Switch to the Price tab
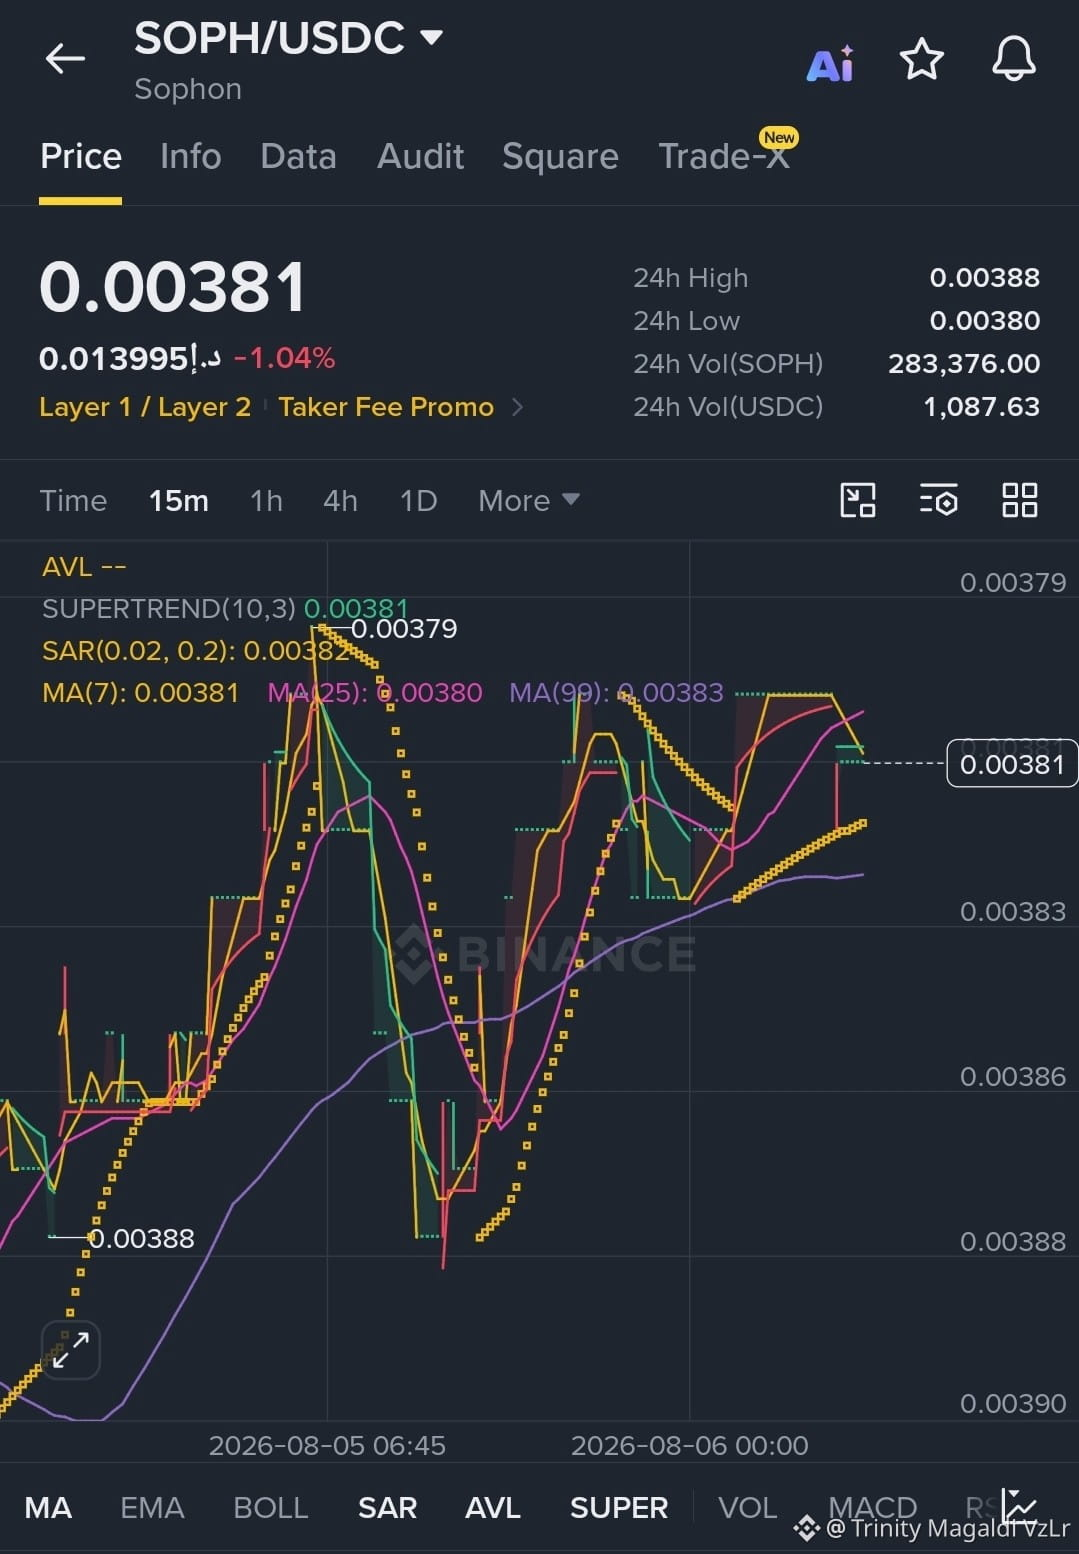The width and height of the screenshot is (1079, 1554). (x=81, y=157)
